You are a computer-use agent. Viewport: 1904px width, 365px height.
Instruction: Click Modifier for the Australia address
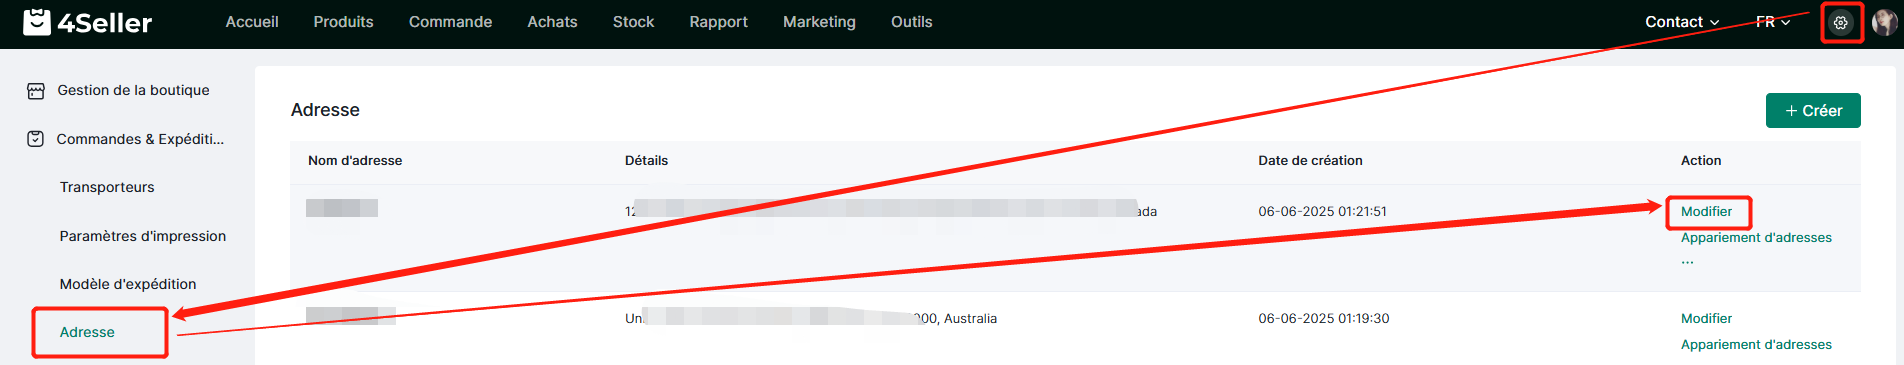pyautogui.click(x=1706, y=319)
